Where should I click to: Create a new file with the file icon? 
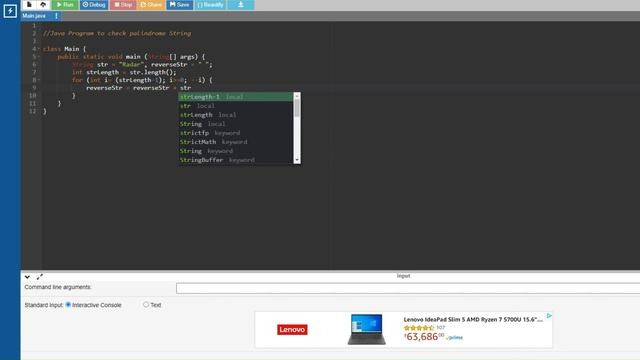click(29, 4)
